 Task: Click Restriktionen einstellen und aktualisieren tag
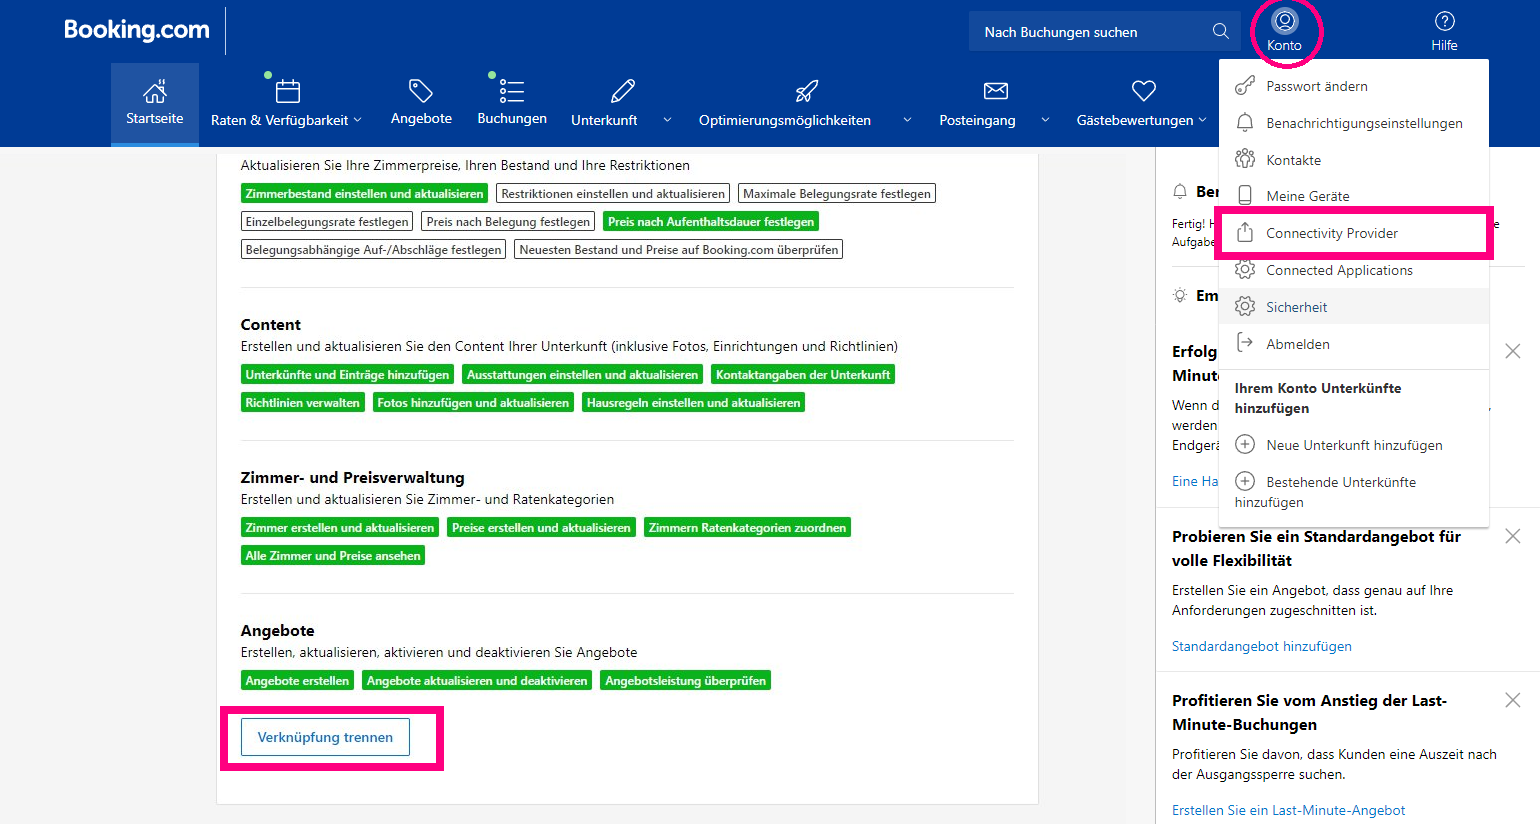click(613, 194)
